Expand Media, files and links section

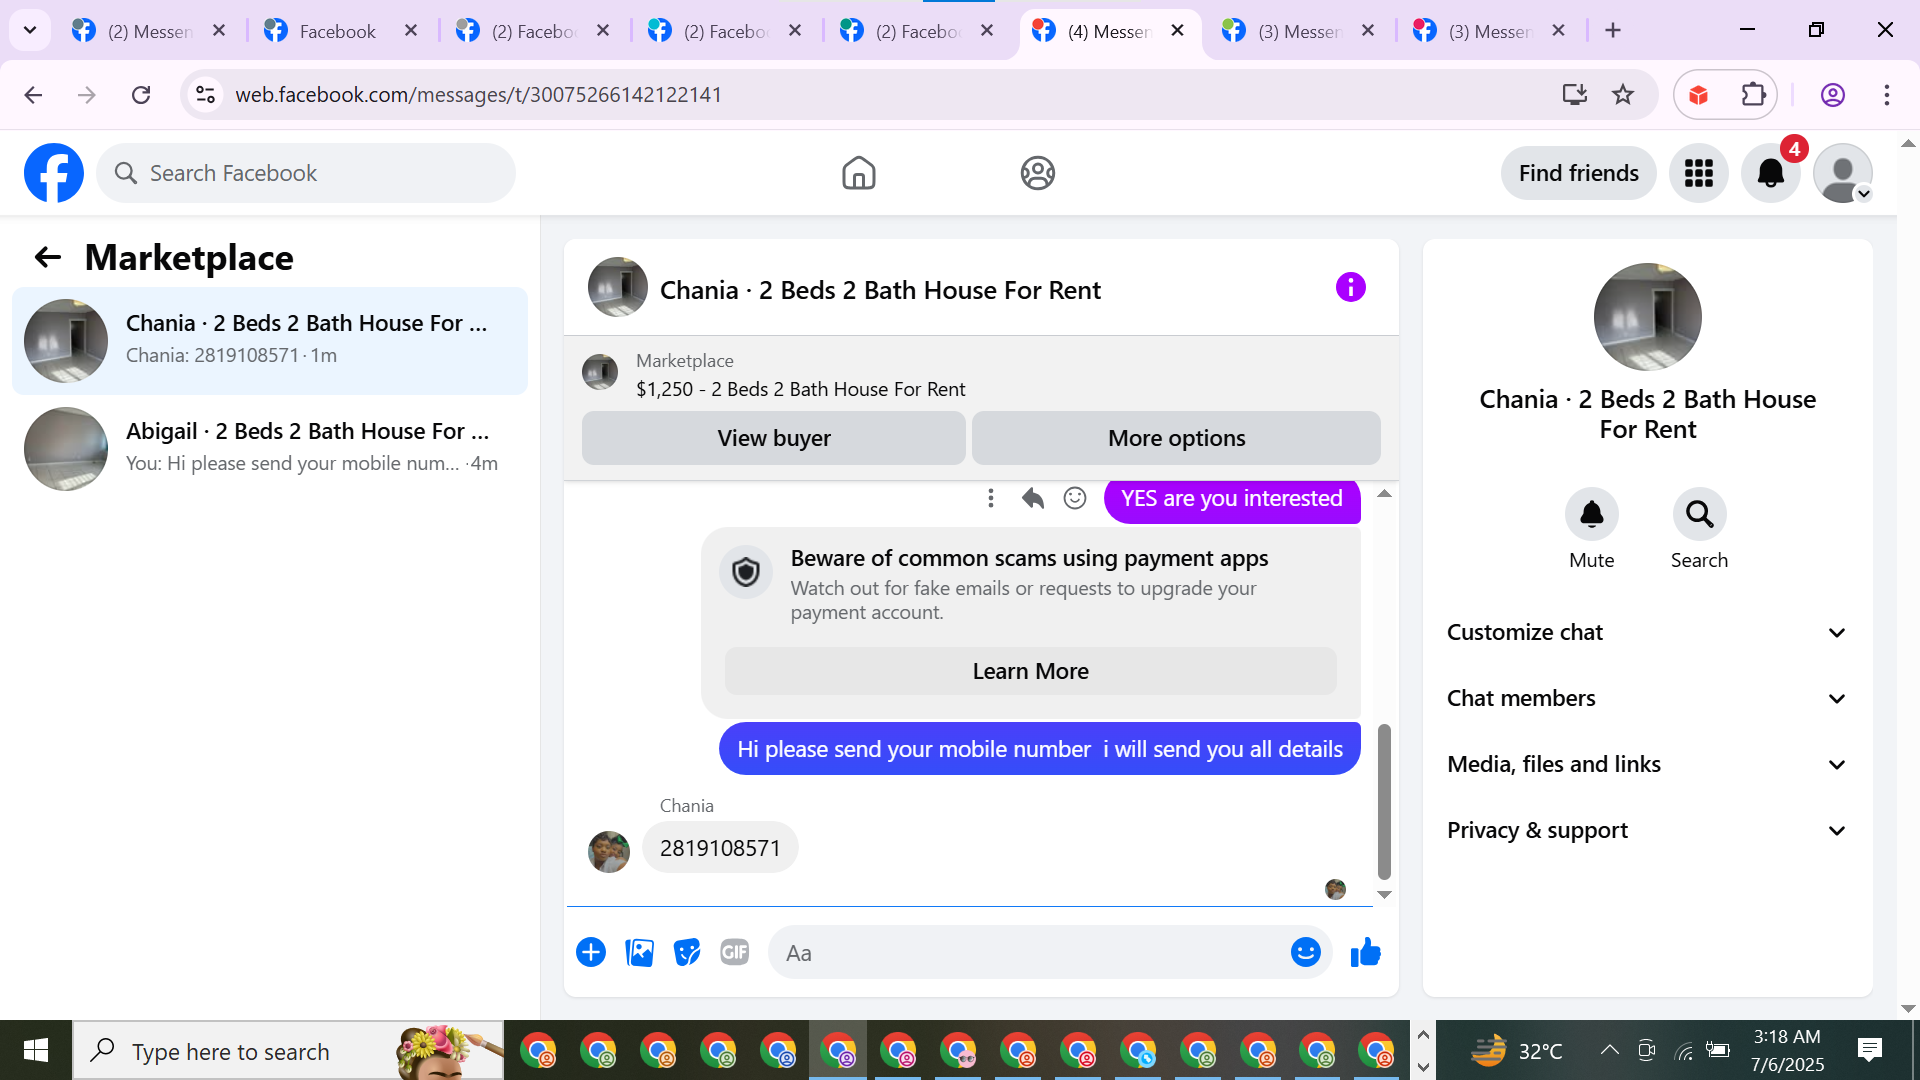click(x=1646, y=764)
